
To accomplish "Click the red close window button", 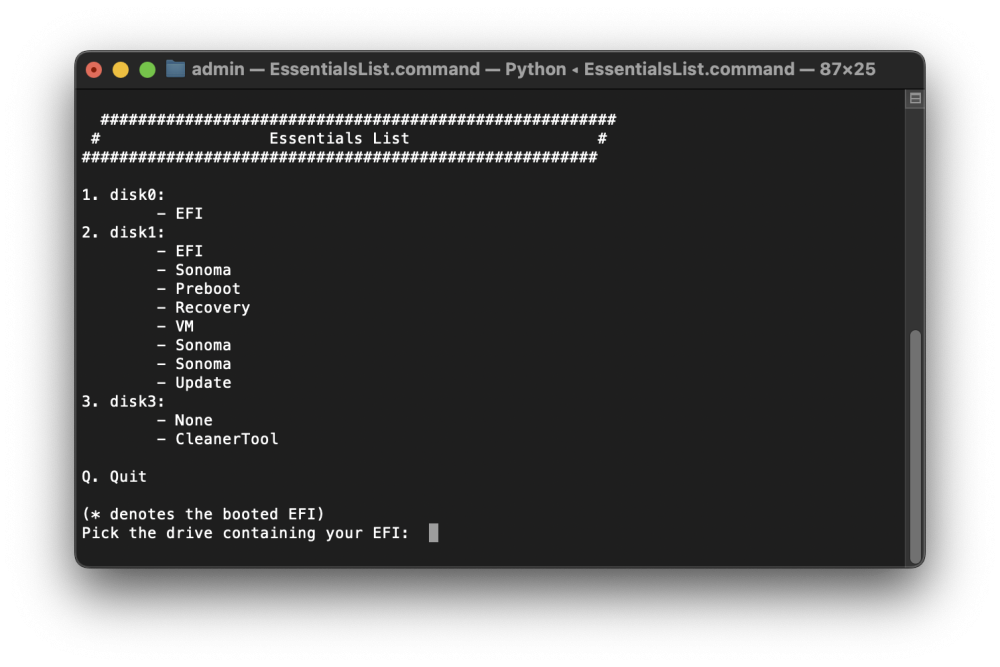I will [x=94, y=70].
